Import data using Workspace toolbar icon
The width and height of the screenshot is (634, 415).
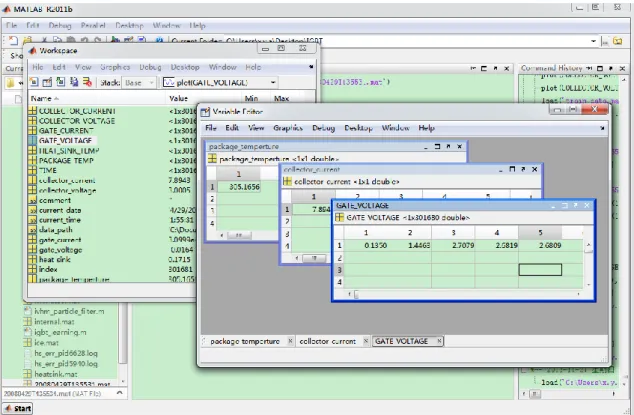click(61, 82)
